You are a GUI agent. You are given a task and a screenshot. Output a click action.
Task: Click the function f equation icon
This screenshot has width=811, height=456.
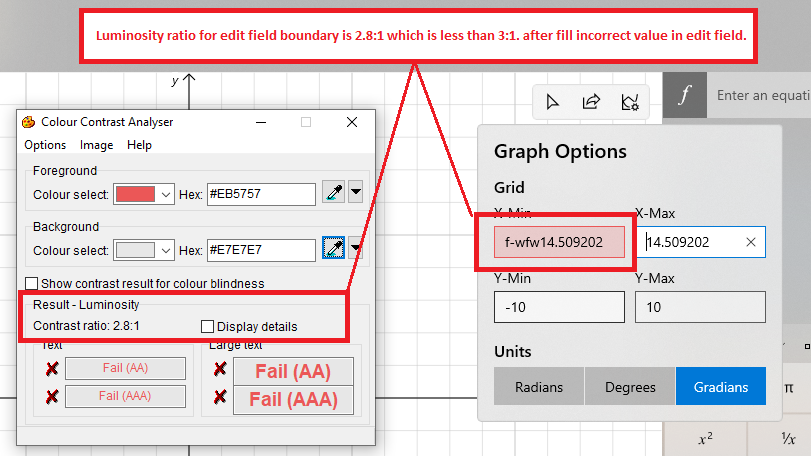tap(685, 95)
